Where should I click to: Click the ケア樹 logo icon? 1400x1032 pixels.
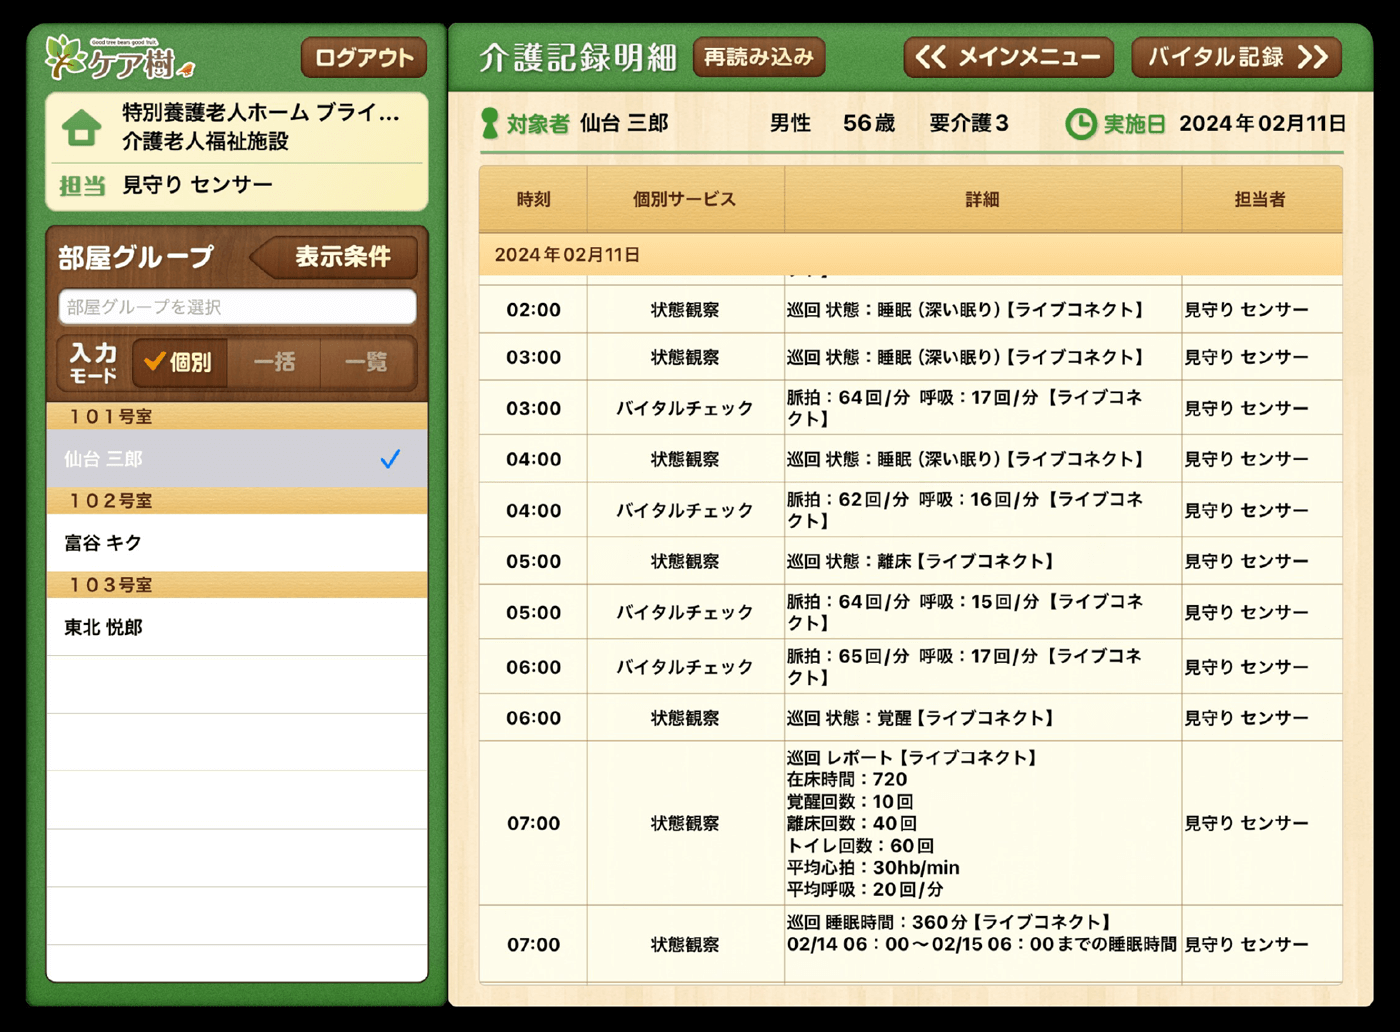62,55
